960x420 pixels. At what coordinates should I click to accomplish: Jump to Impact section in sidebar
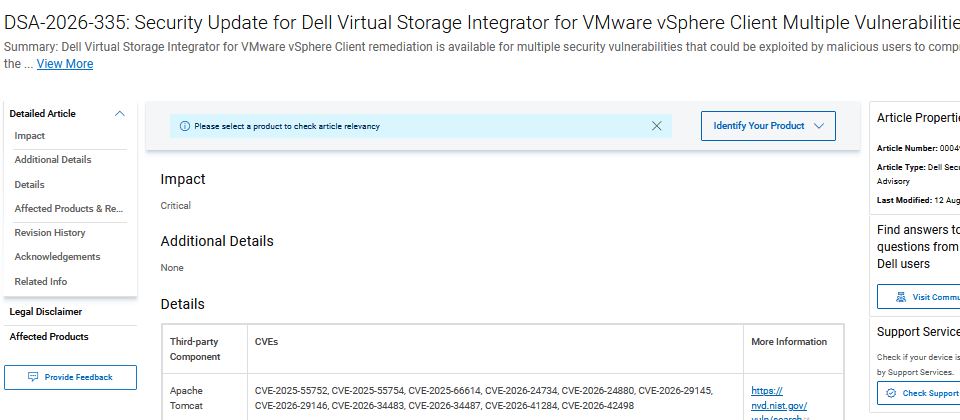[30, 136]
